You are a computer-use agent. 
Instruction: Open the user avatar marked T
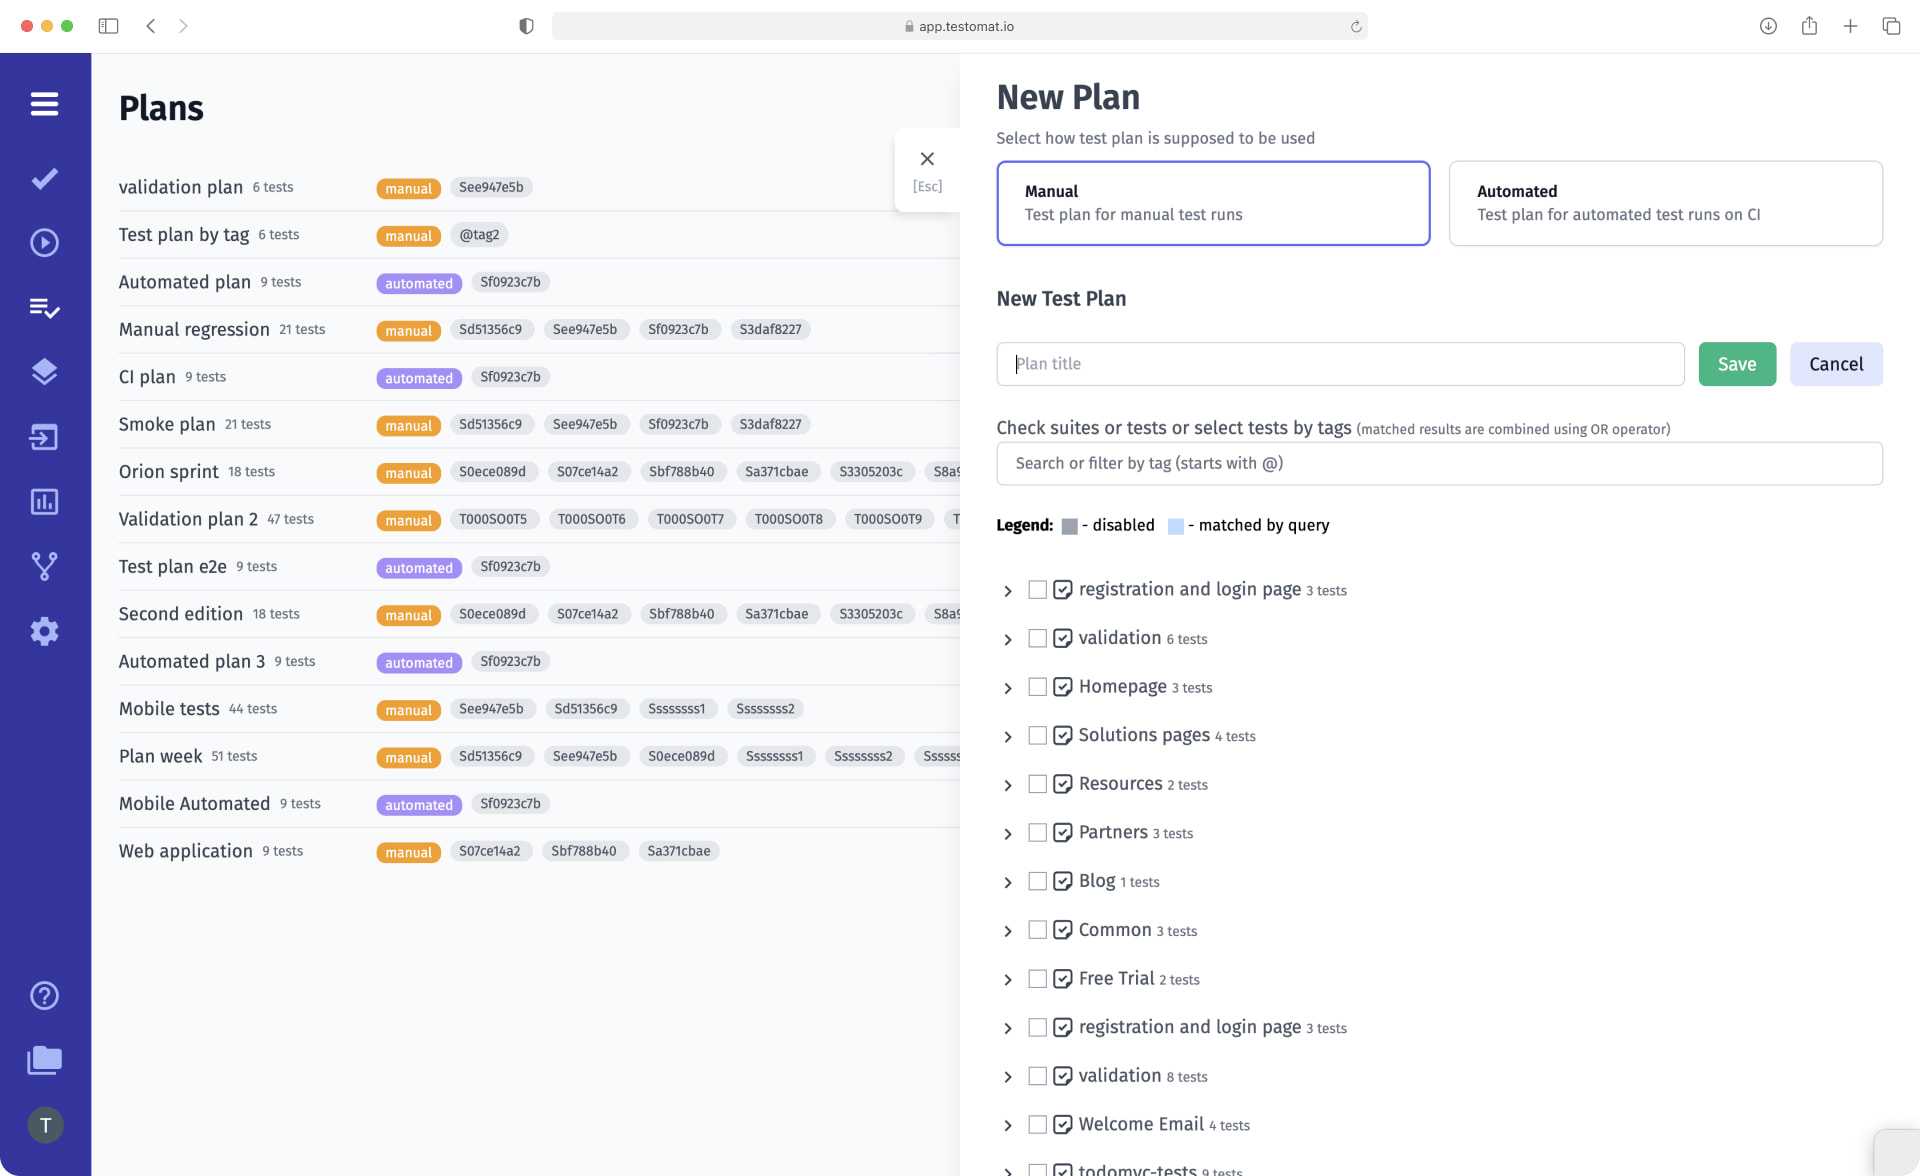[x=45, y=1124]
